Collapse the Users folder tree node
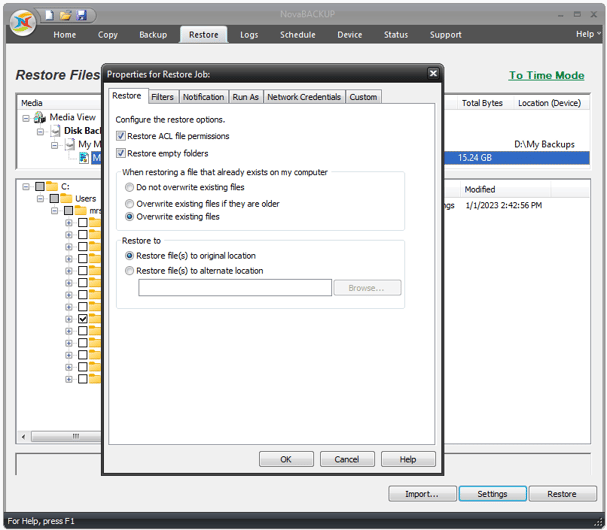Viewport: 607px width, 530px height. (x=40, y=199)
